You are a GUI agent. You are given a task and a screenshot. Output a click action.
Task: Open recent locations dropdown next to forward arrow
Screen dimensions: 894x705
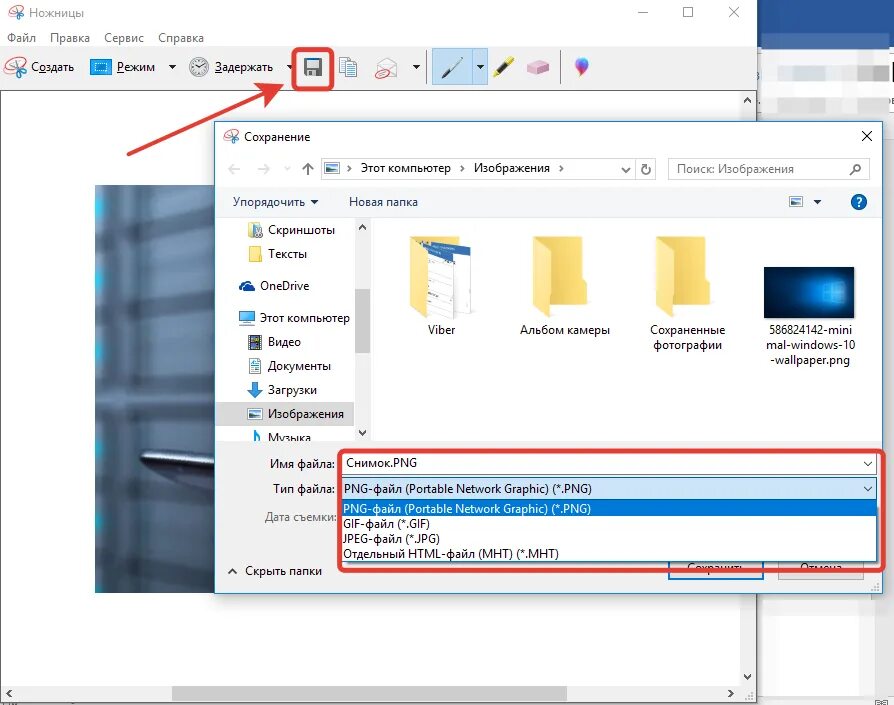(x=287, y=169)
